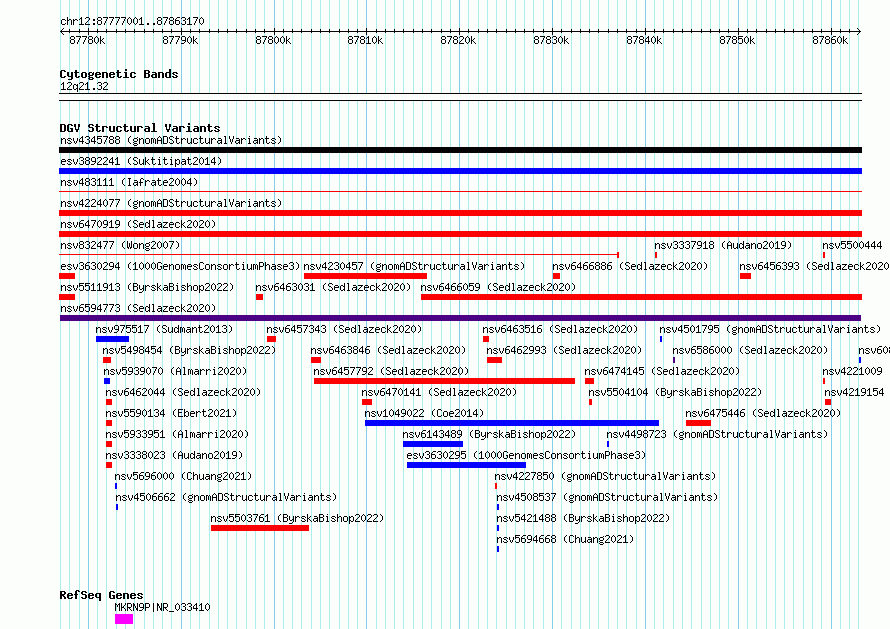Screen dimensions: 890x629
Task: Open nsv6463516 (Sedlazeck2020) label
Action: click(x=560, y=329)
